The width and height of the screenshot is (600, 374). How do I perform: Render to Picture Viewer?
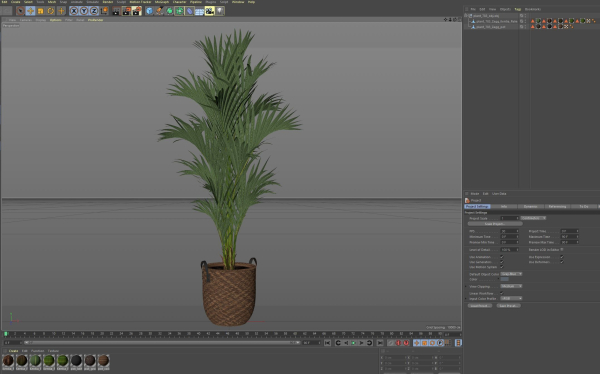coord(126,11)
